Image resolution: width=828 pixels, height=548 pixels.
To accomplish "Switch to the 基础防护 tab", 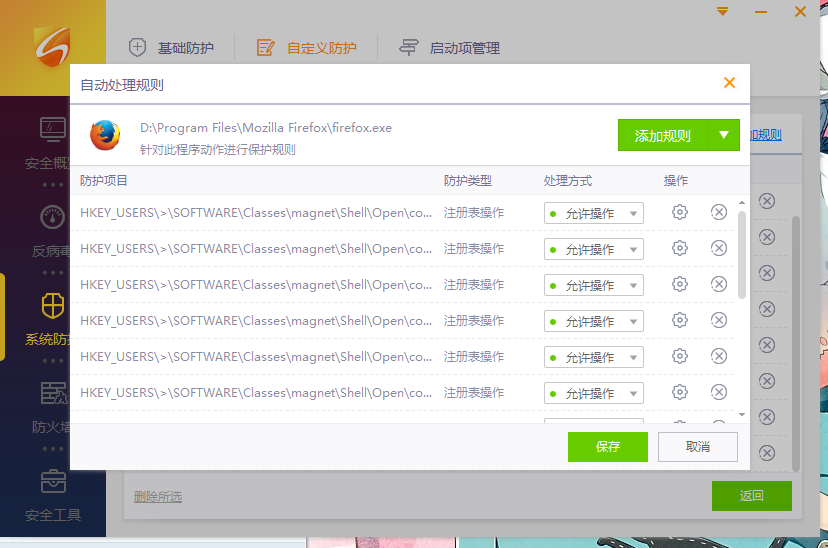I will (171, 48).
